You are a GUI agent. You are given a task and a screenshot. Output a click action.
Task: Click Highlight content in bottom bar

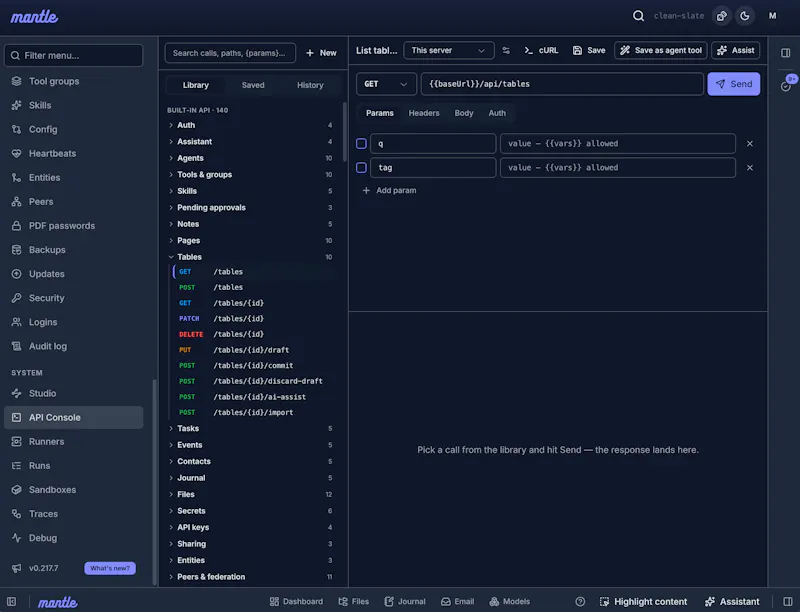[x=643, y=601]
